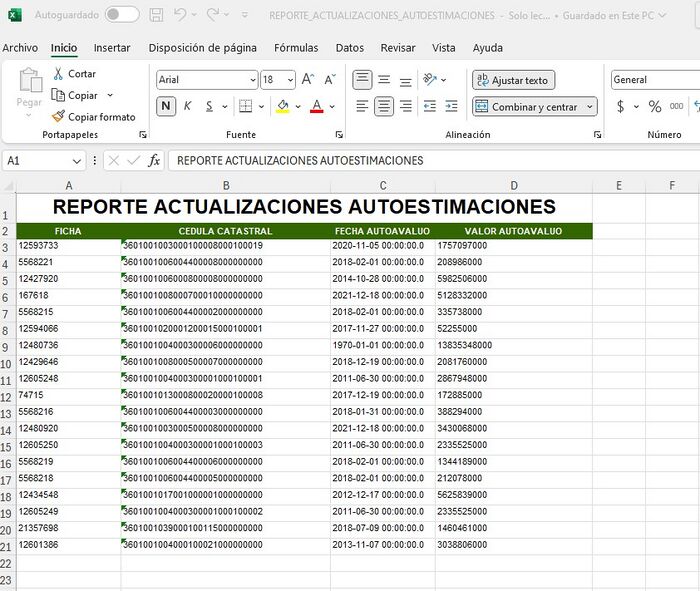The width and height of the screenshot is (700, 591).
Task: Toggle bold (N) formatting
Action: [166, 106]
